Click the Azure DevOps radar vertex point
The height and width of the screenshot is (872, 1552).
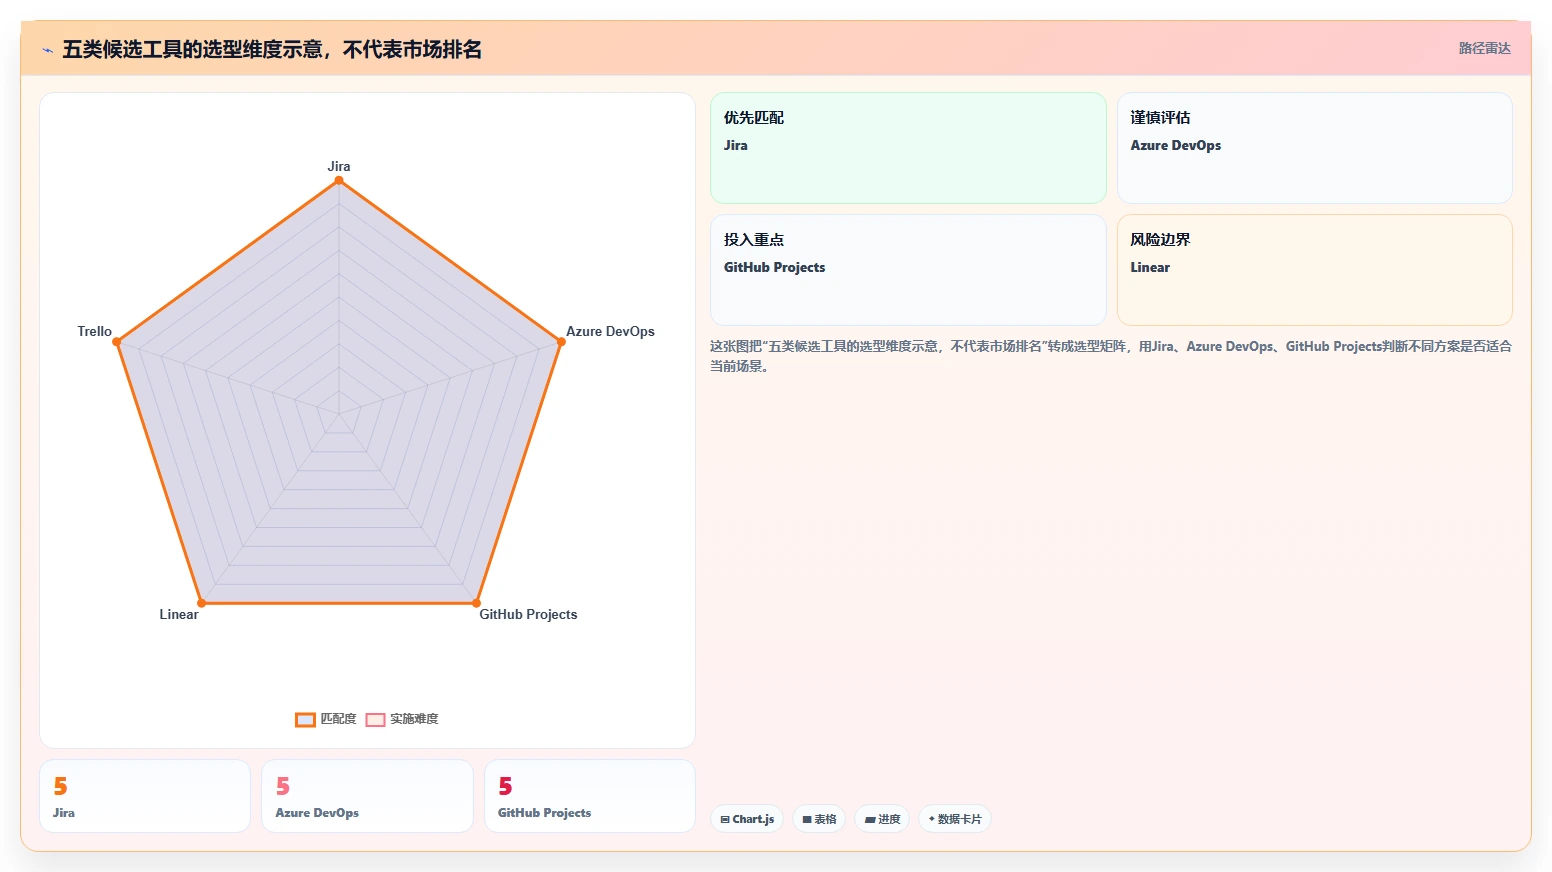pos(560,342)
